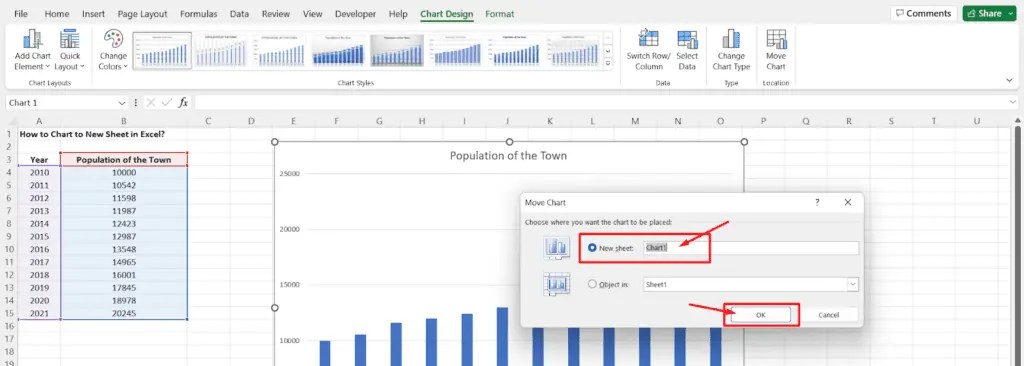Viewport: 1024px width, 366px height.
Task: Click the chart title Population of the Town
Action: (508, 156)
